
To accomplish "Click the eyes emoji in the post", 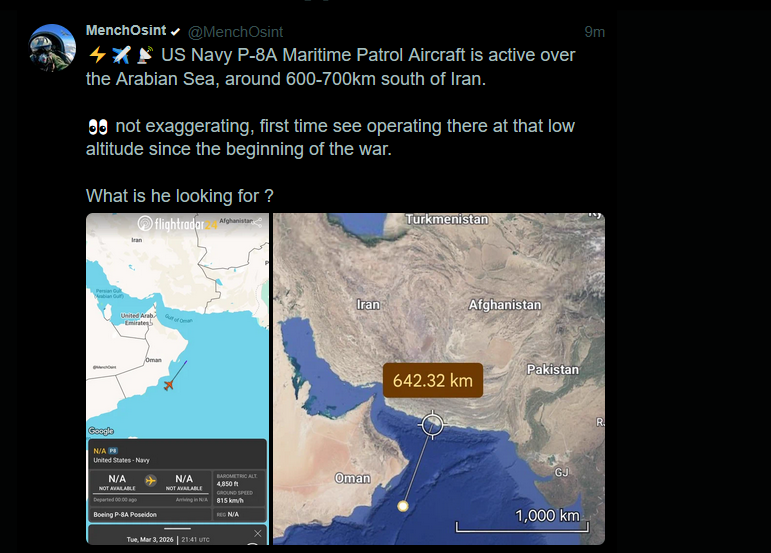I will (x=97, y=126).
